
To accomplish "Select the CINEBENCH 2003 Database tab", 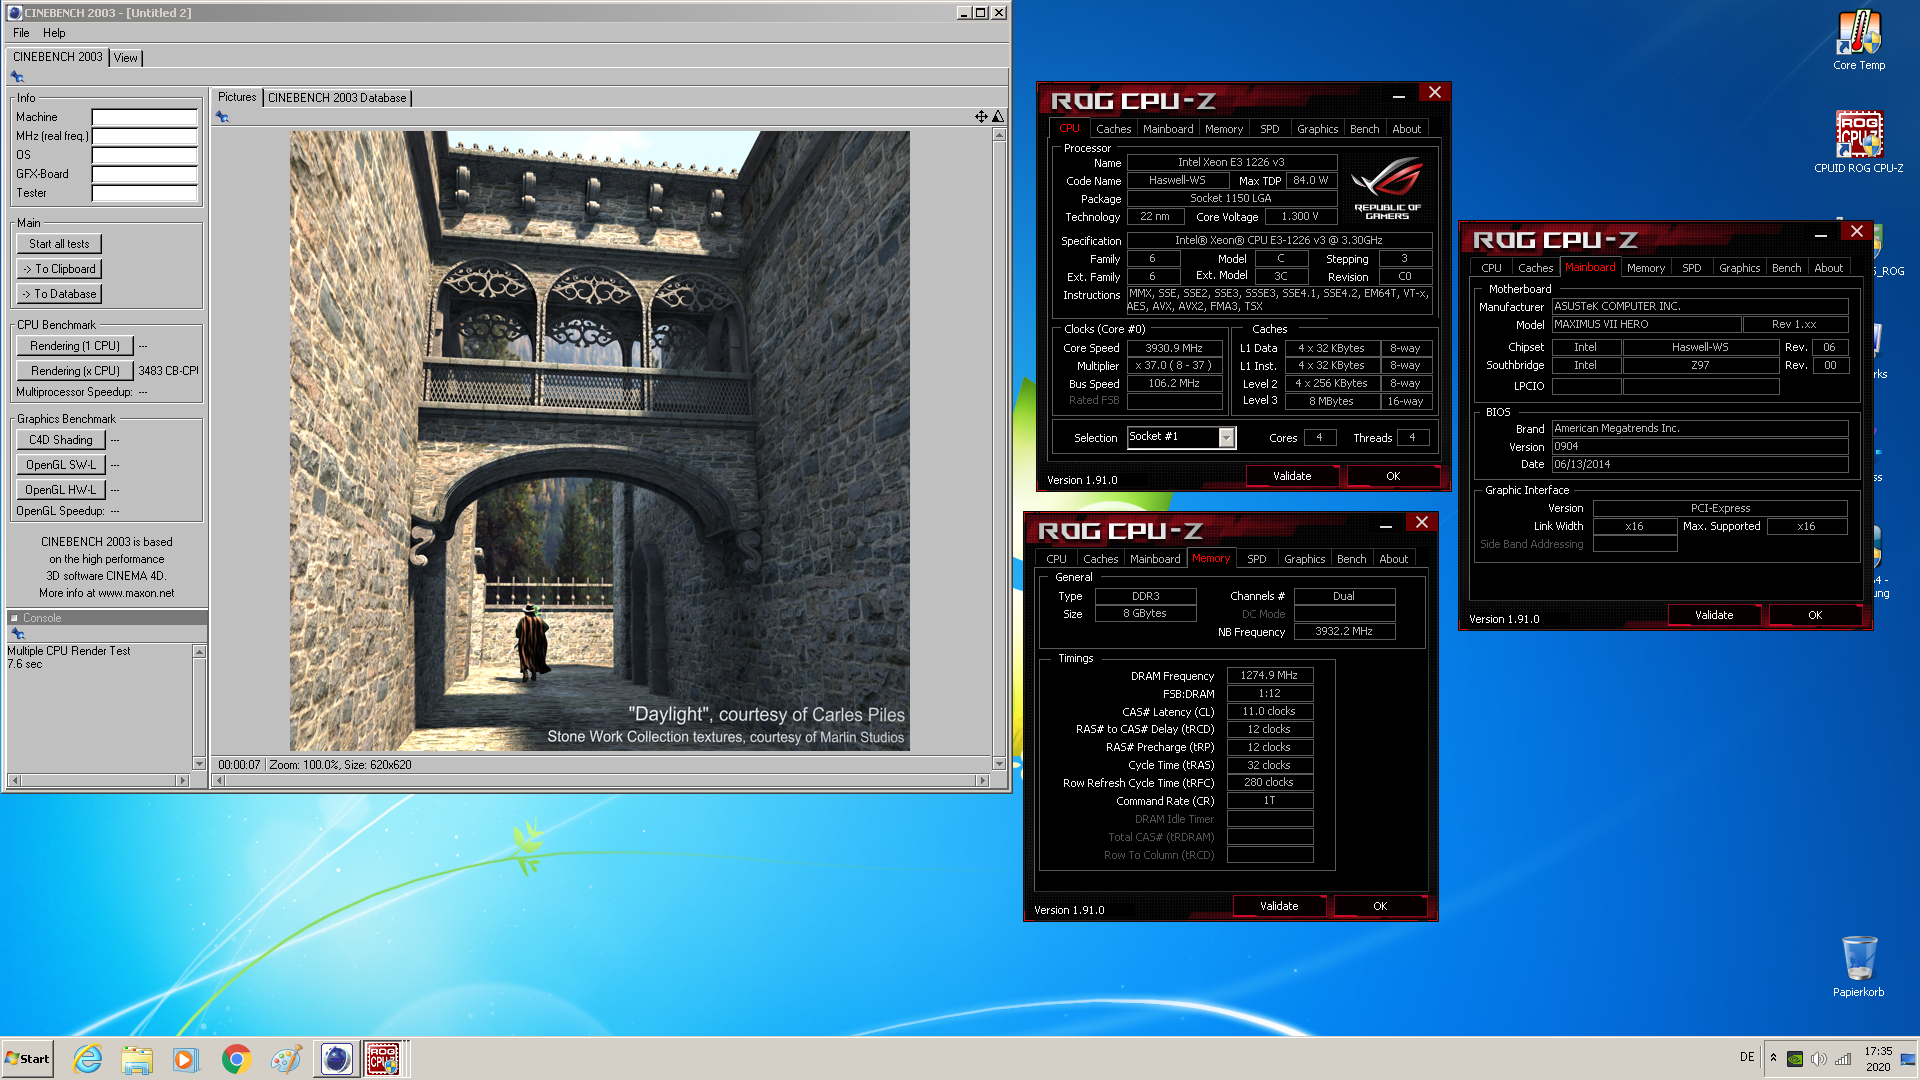I will tap(337, 98).
